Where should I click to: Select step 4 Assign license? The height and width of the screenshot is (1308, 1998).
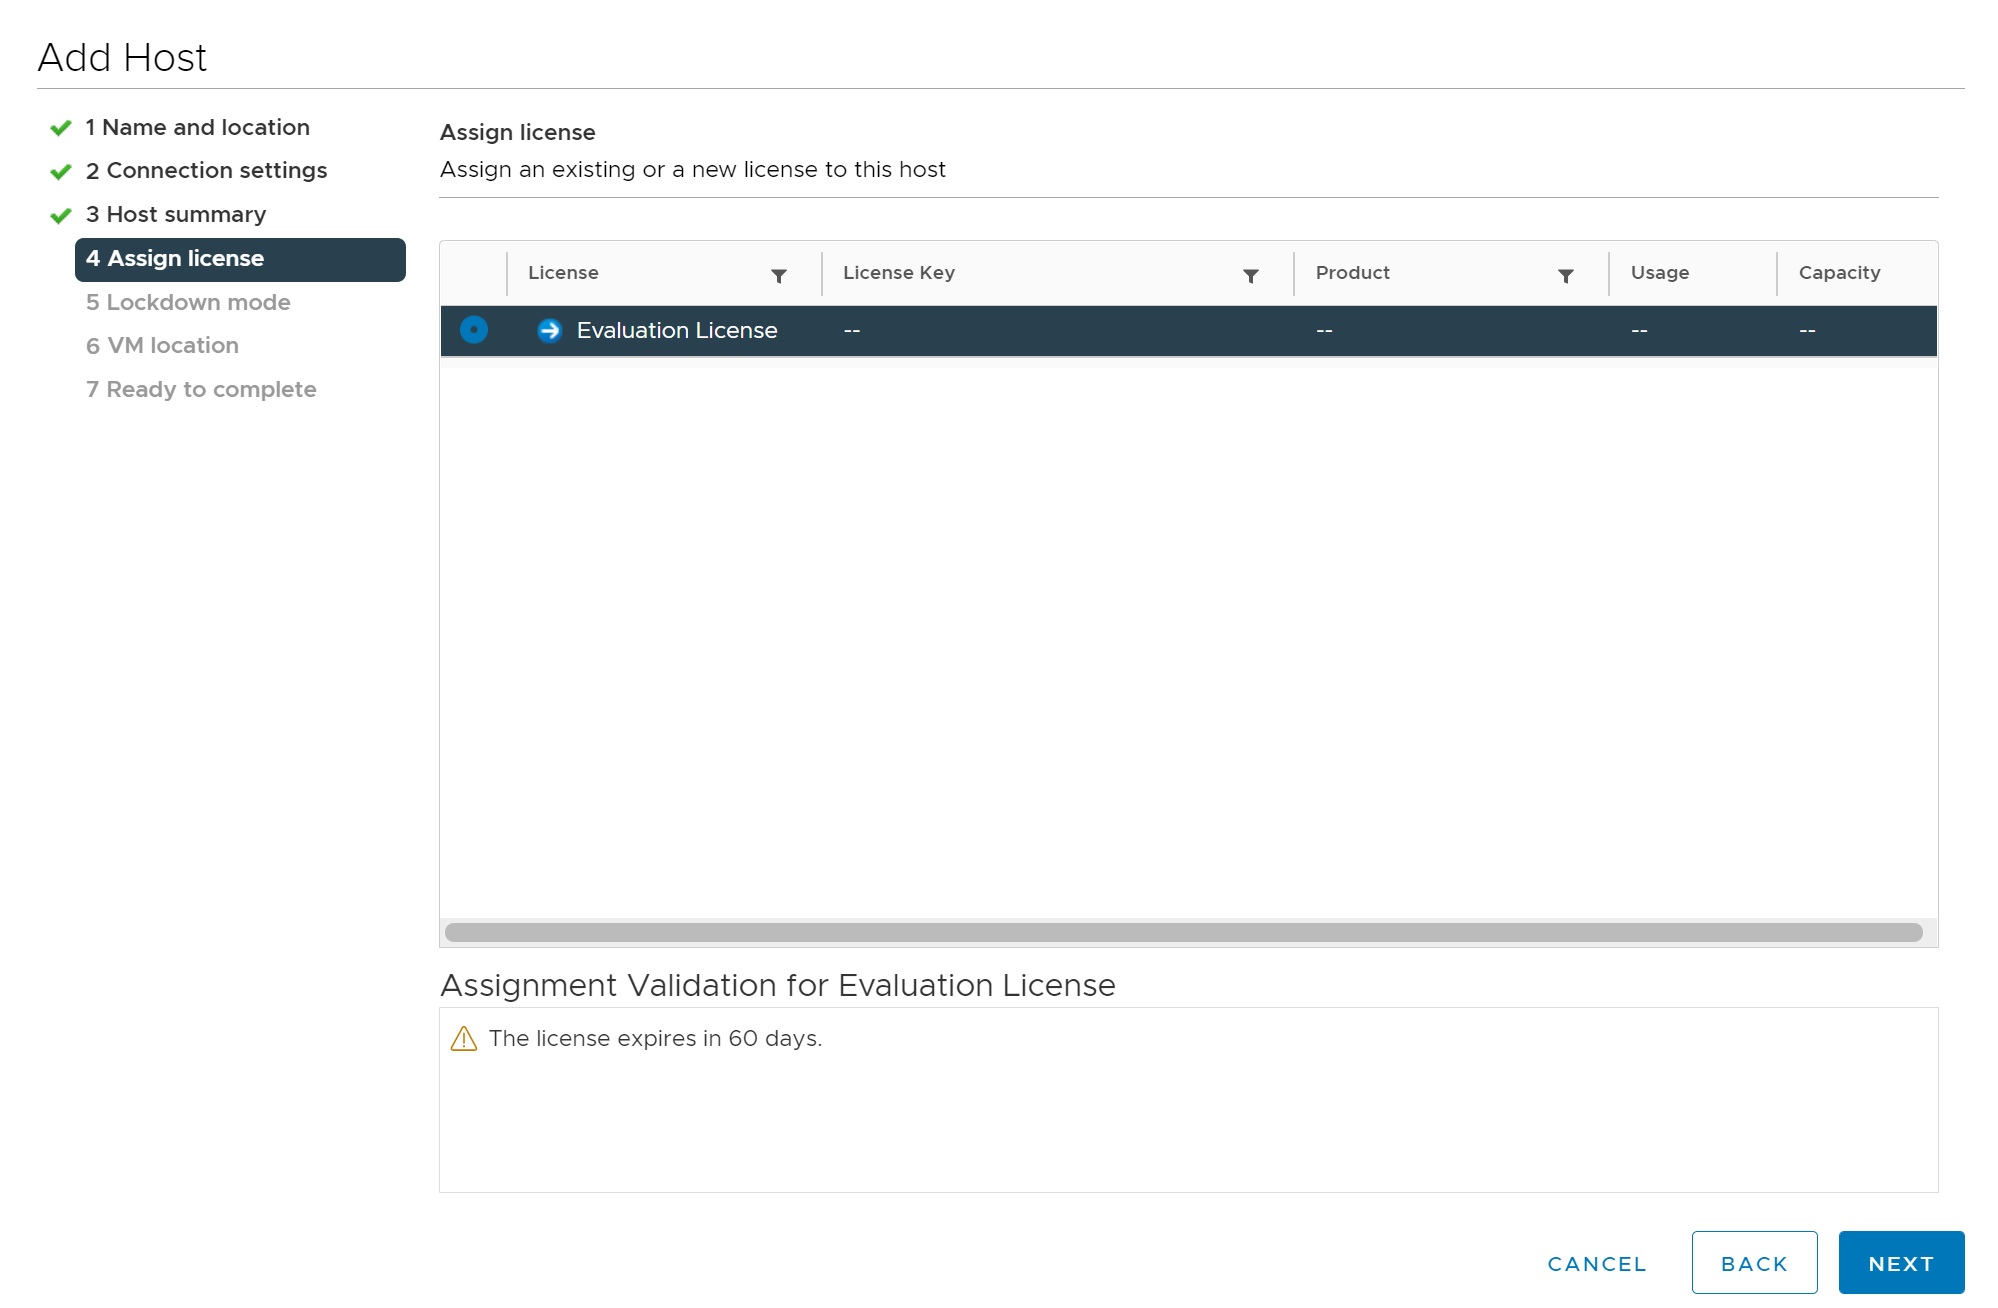pos(240,259)
